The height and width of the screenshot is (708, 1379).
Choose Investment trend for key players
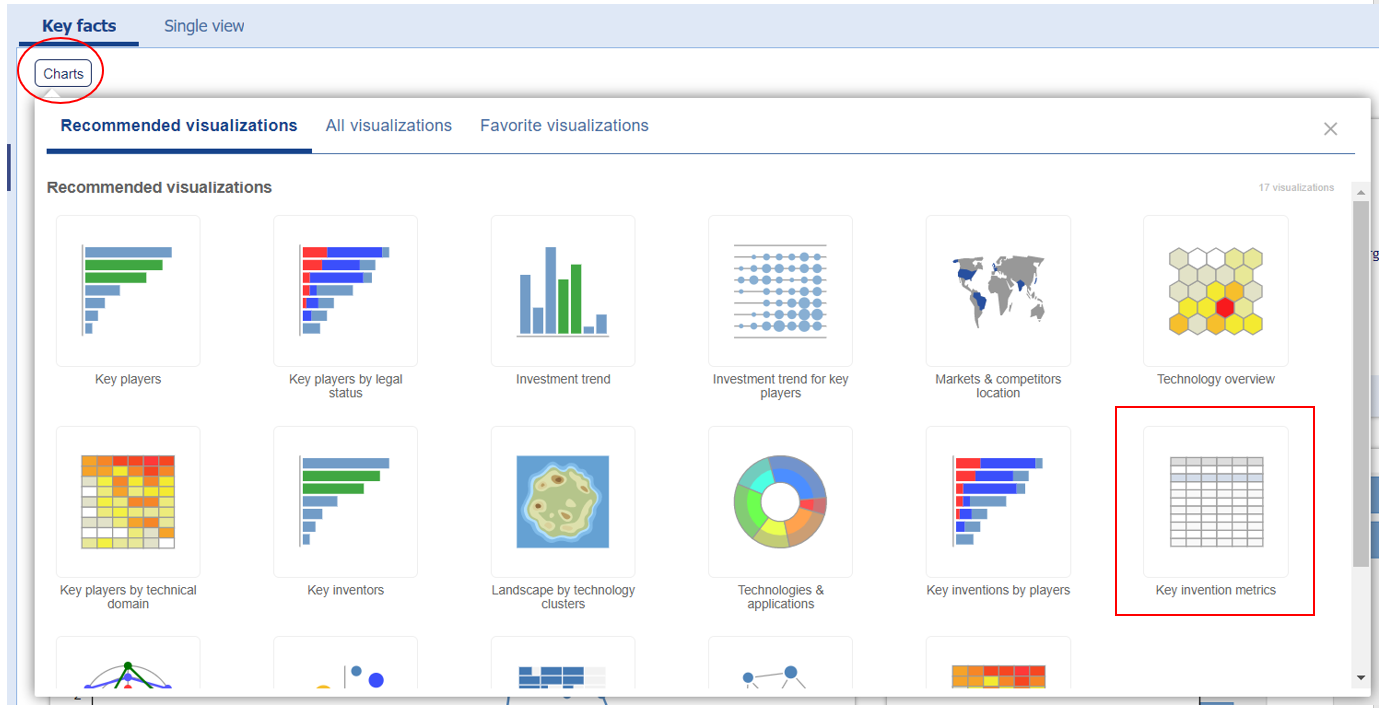(x=780, y=291)
